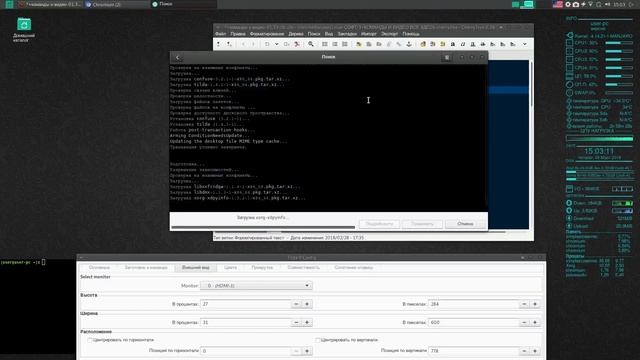Switch to the Прокрутка tab in Tilda Config
This screenshot has width=640, height=360.
262,268
